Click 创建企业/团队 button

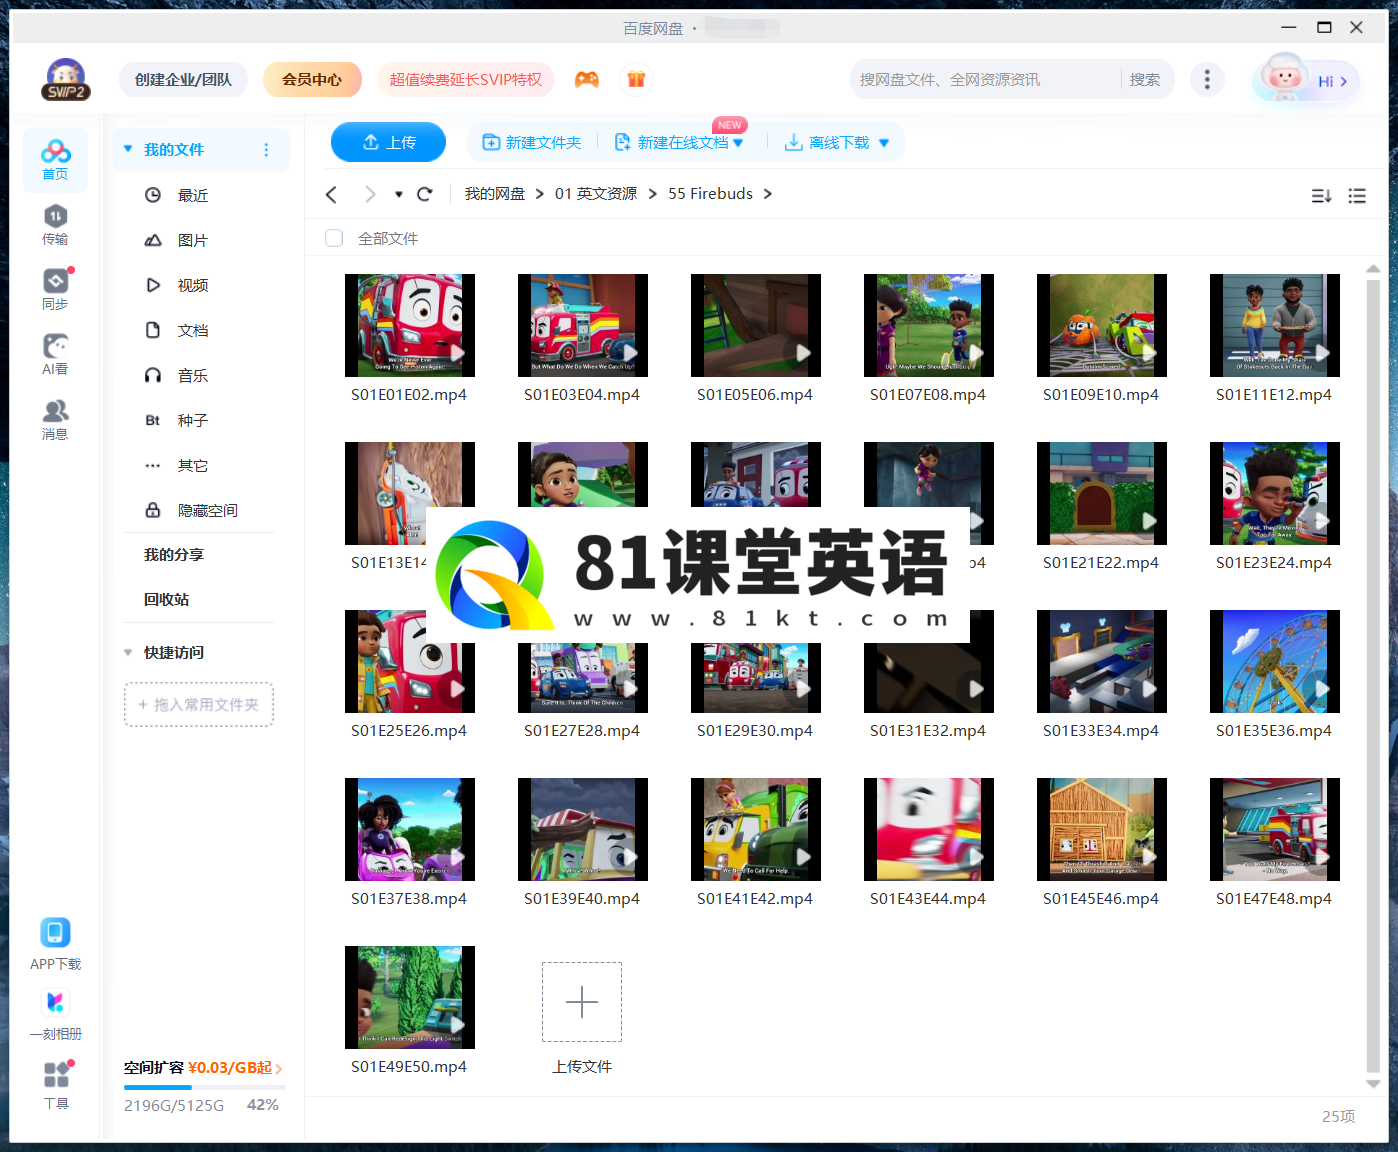pos(183,80)
